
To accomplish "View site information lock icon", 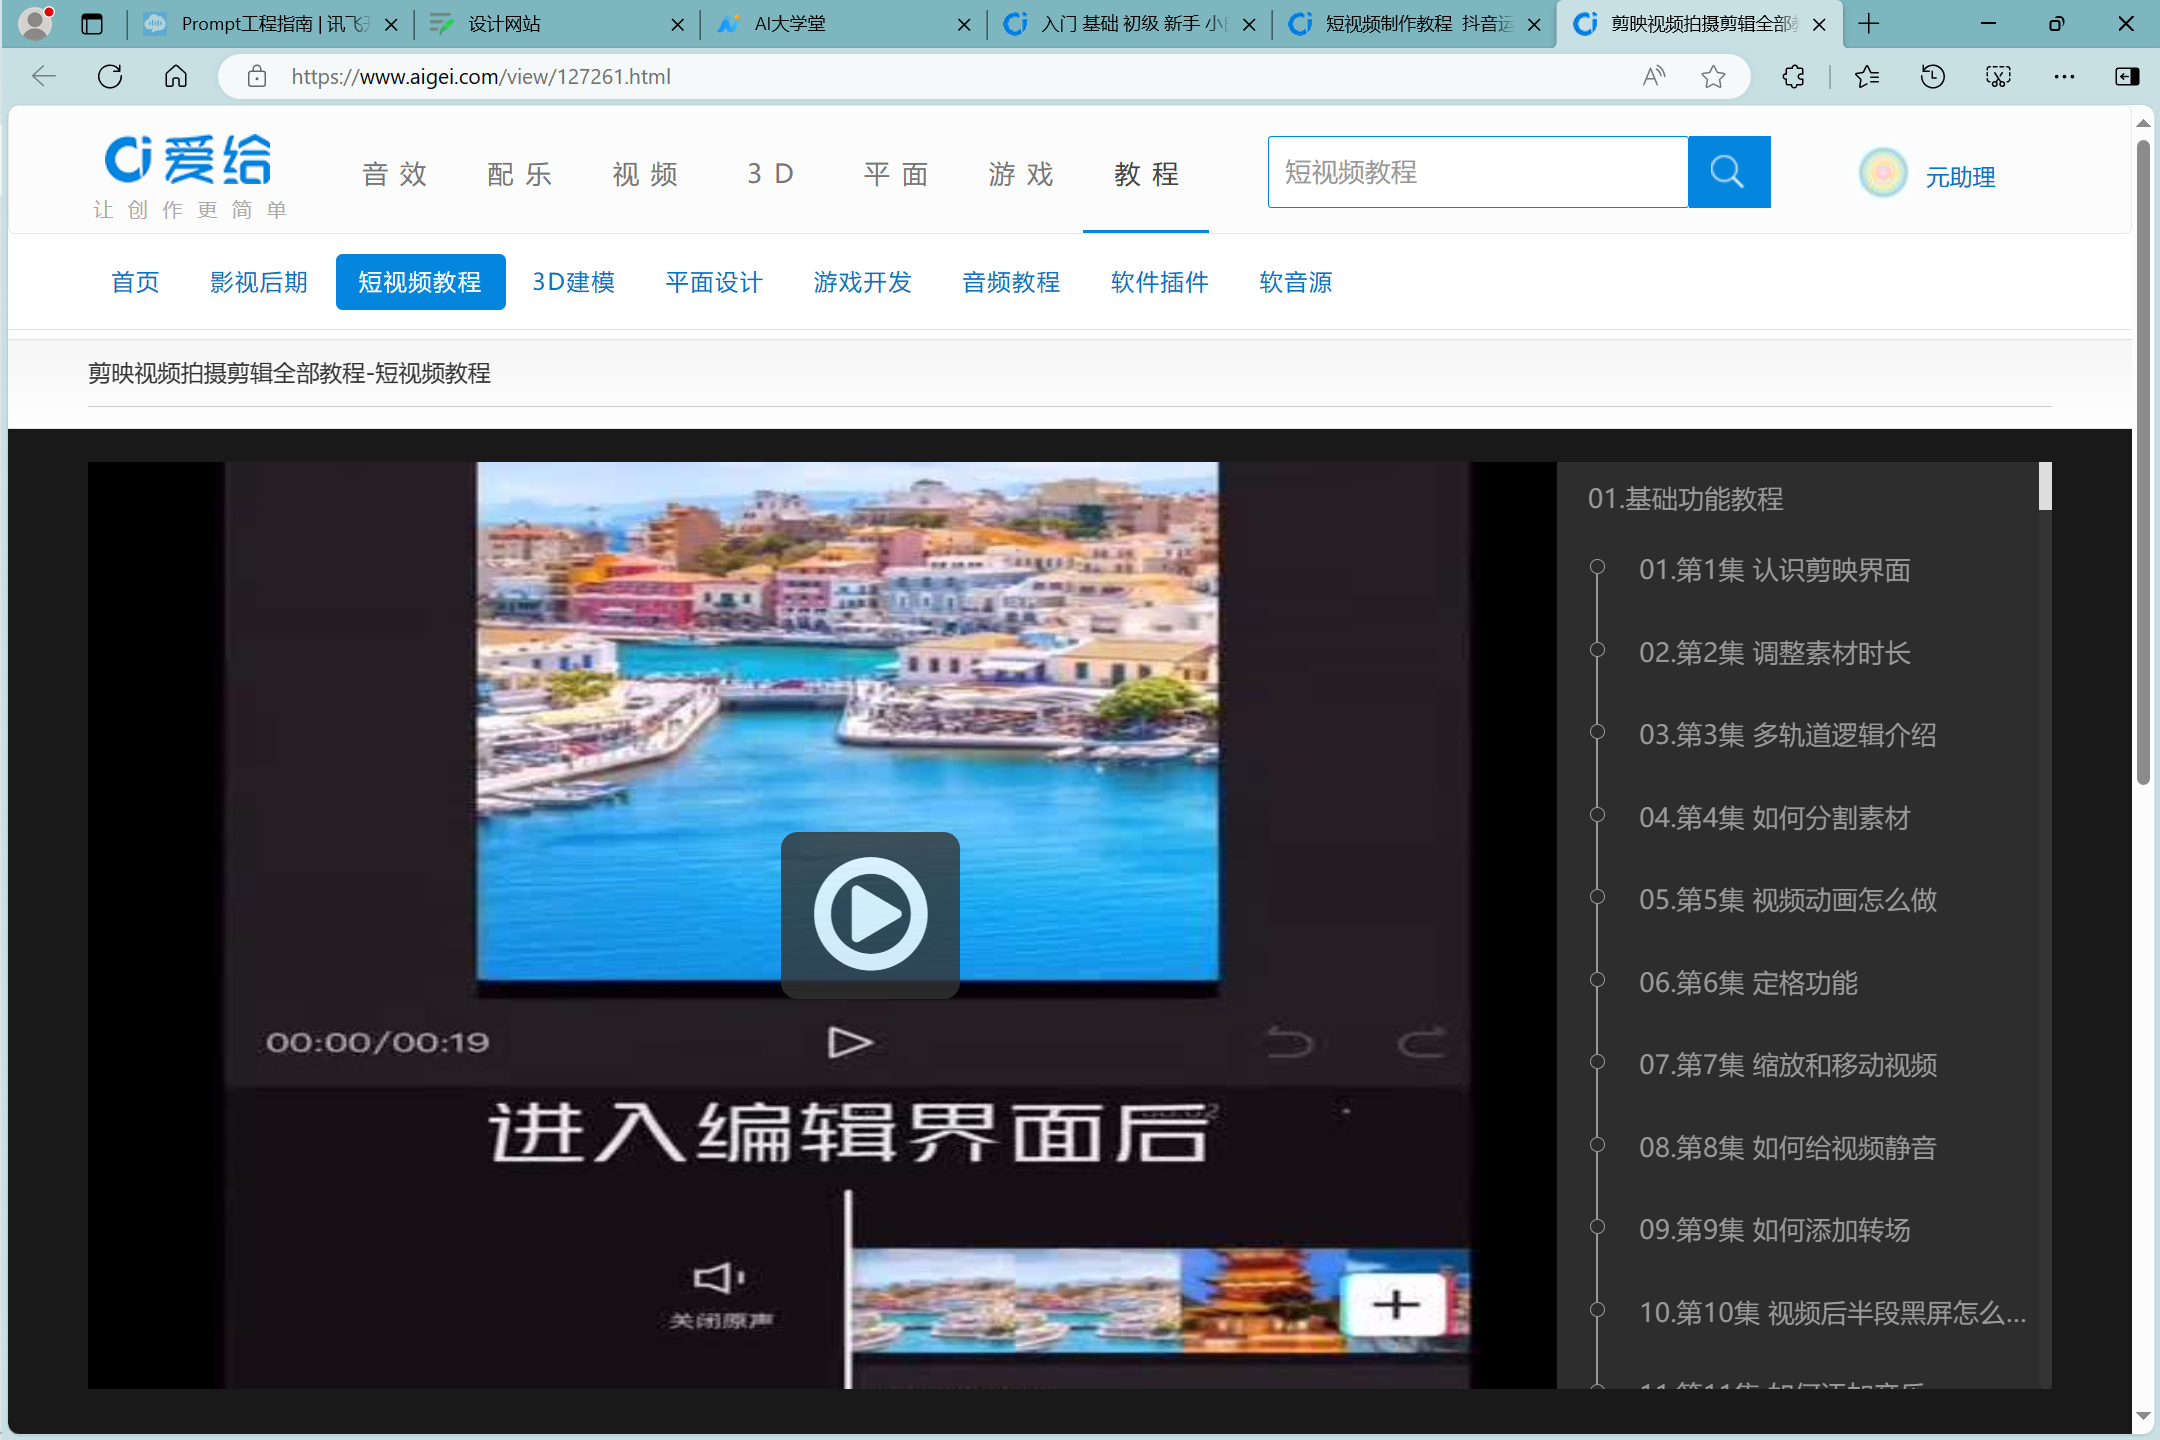I will pyautogui.click(x=257, y=76).
